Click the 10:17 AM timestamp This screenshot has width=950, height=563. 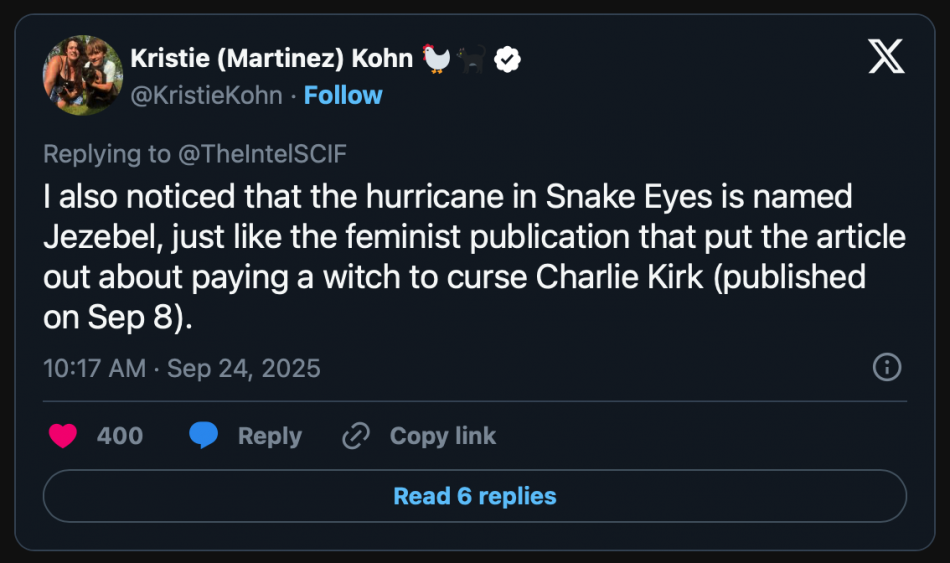(x=95, y=368)
